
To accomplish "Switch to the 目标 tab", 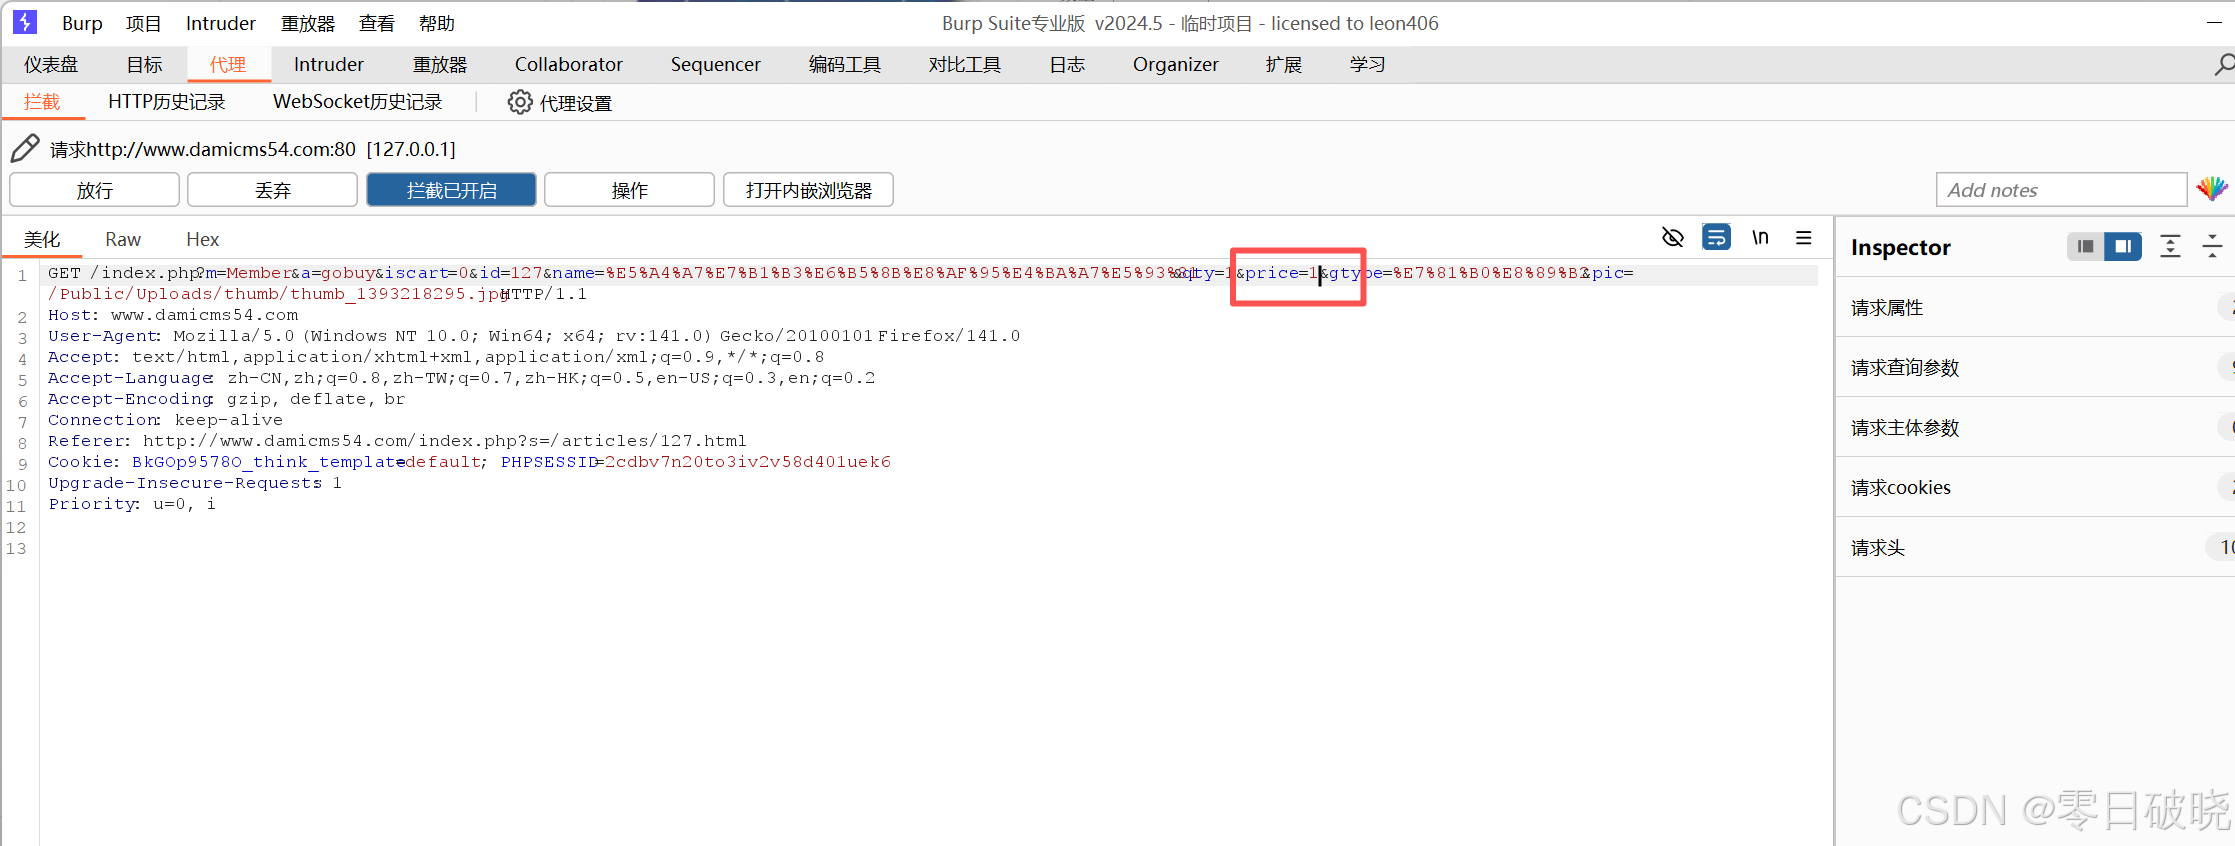I will pyautogui.click(x=144, y=64).
